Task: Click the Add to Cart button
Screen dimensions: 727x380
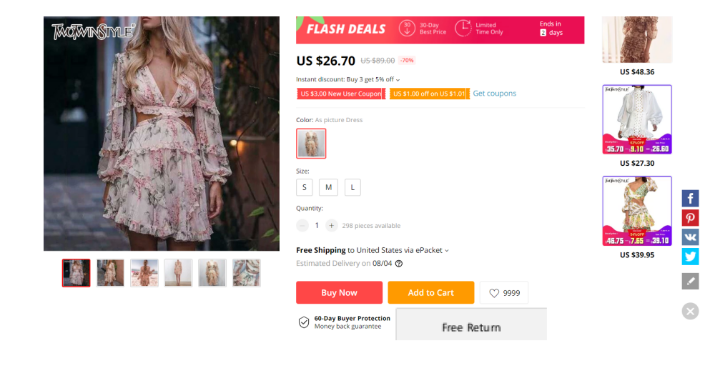Action: coord(431,292)
